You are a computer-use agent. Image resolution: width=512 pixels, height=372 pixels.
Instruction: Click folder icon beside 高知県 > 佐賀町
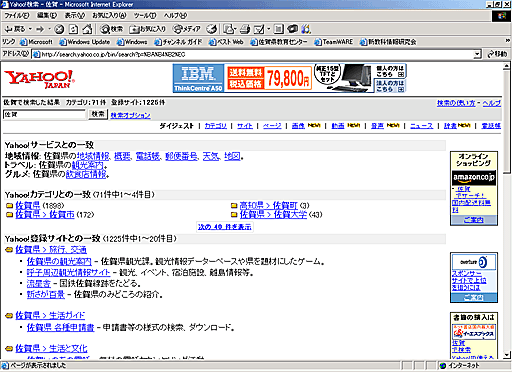click(x=234, y=206)
